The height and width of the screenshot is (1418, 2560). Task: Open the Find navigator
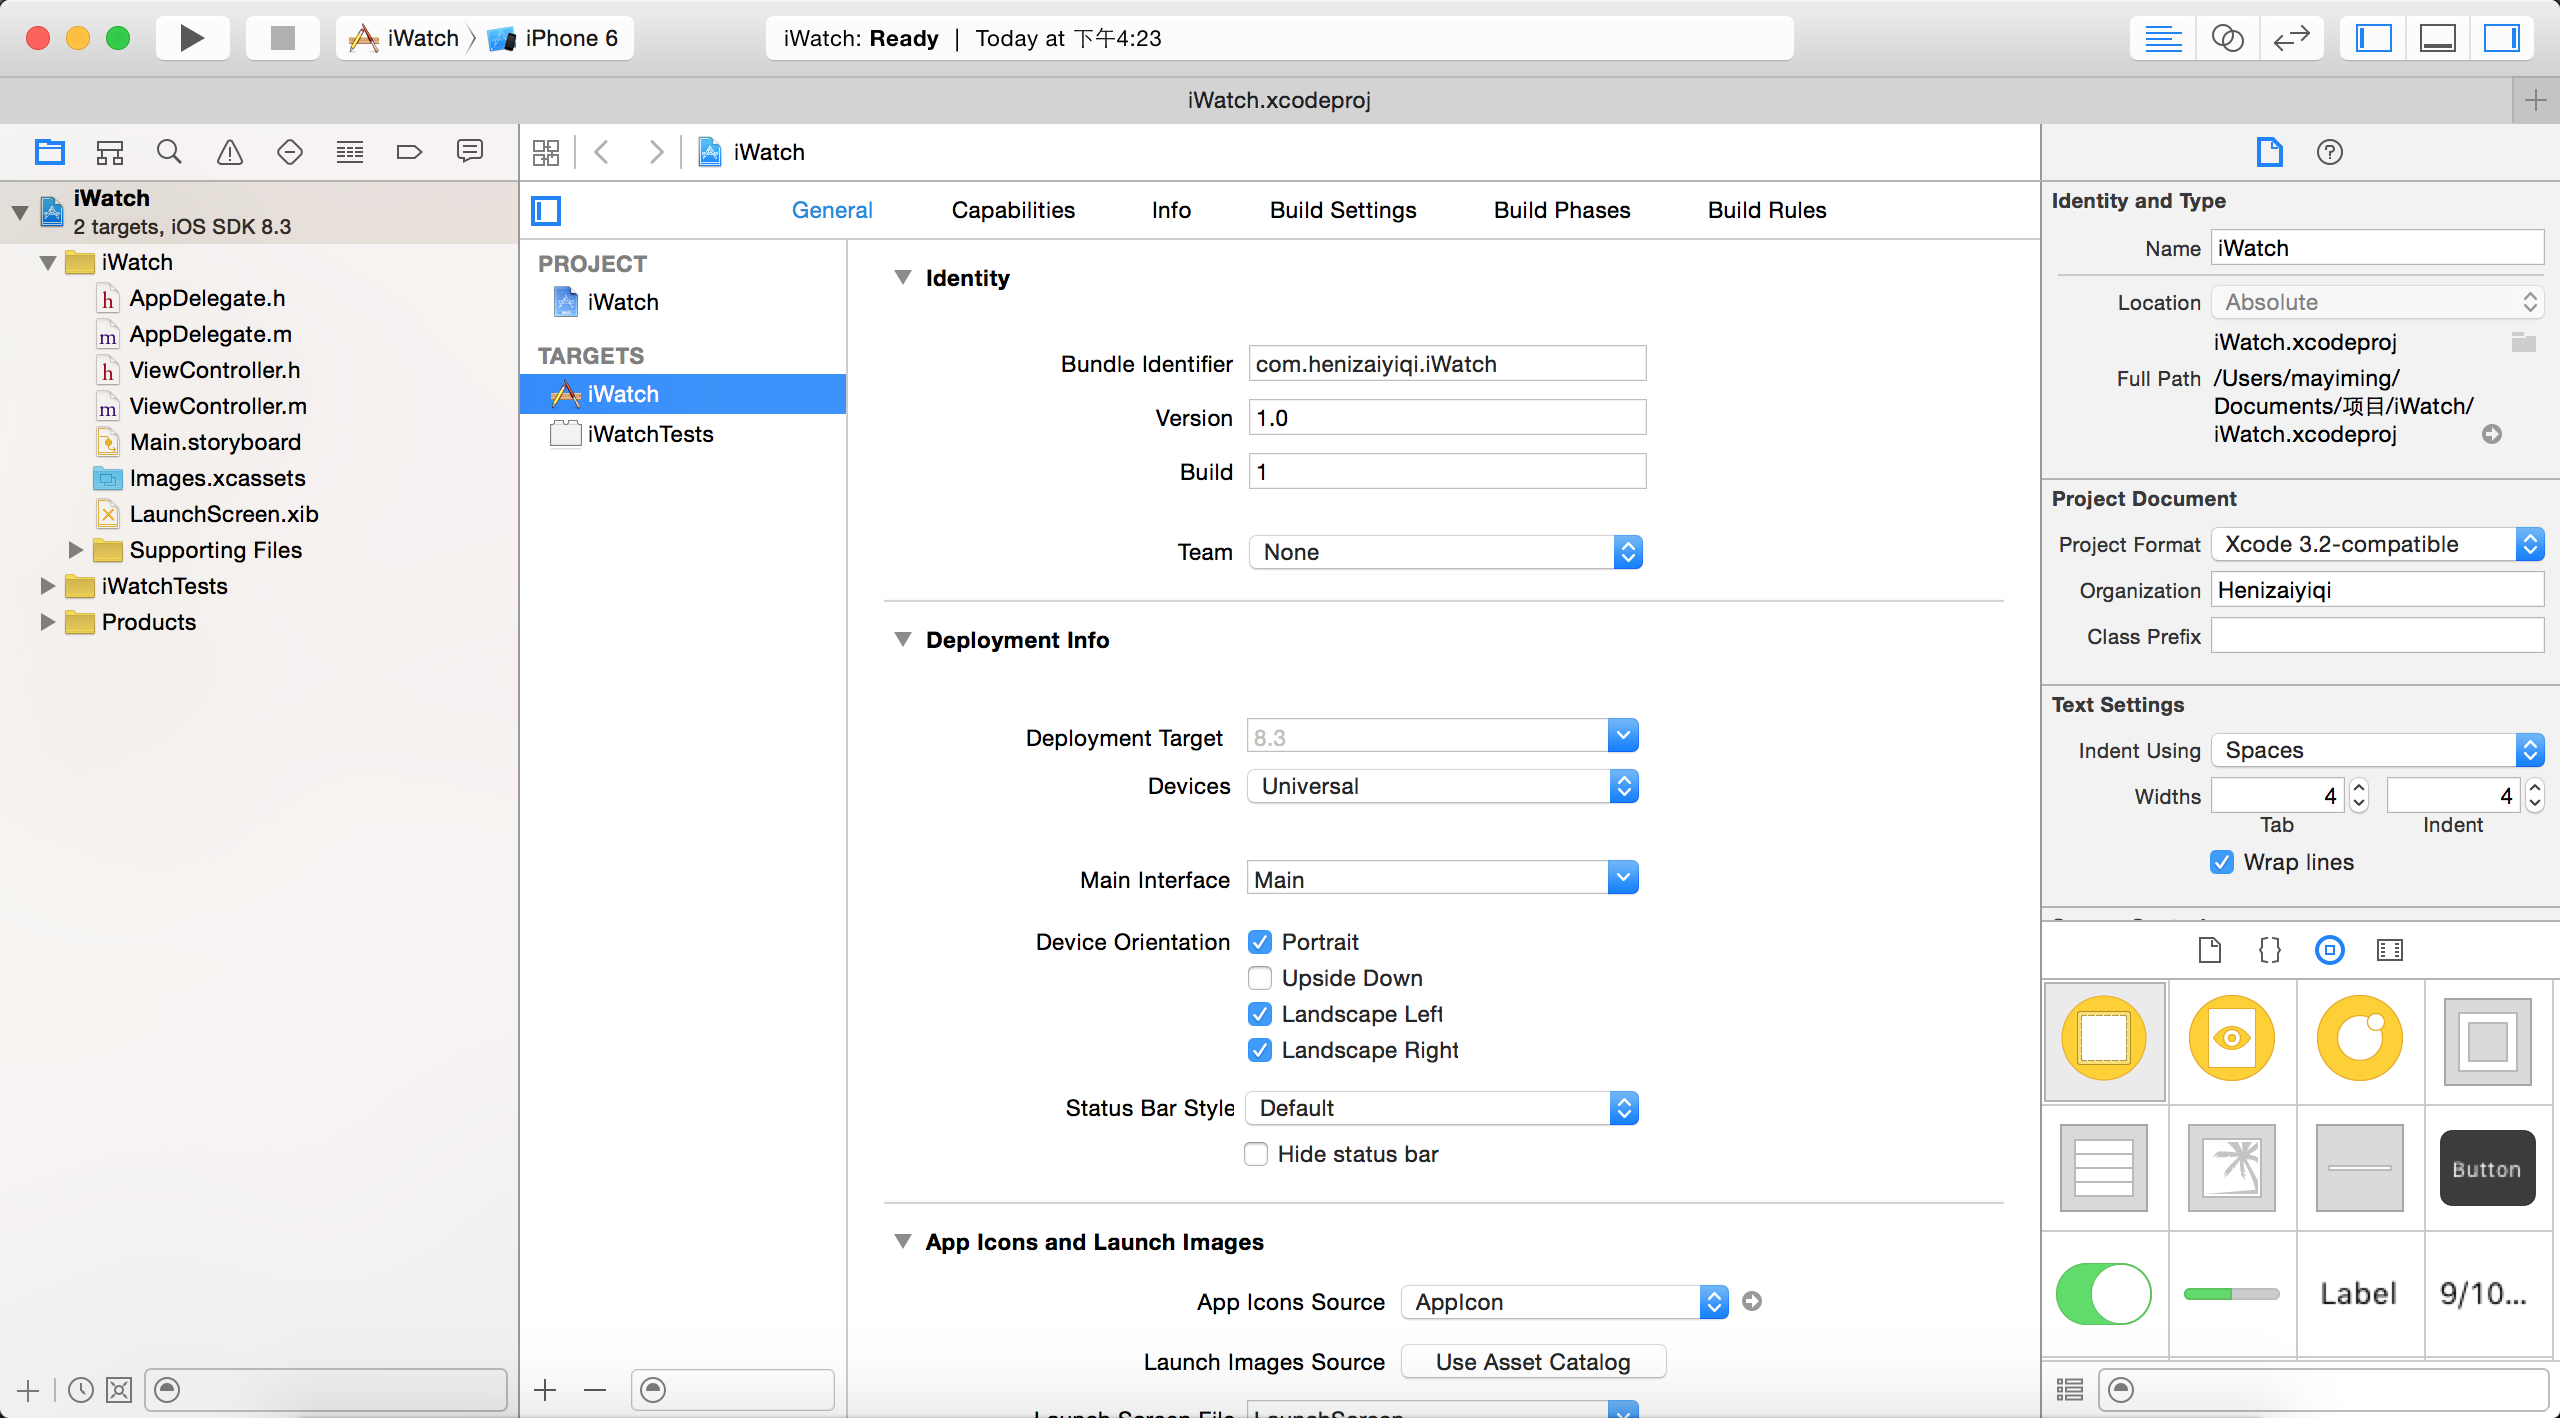[170, 152]
